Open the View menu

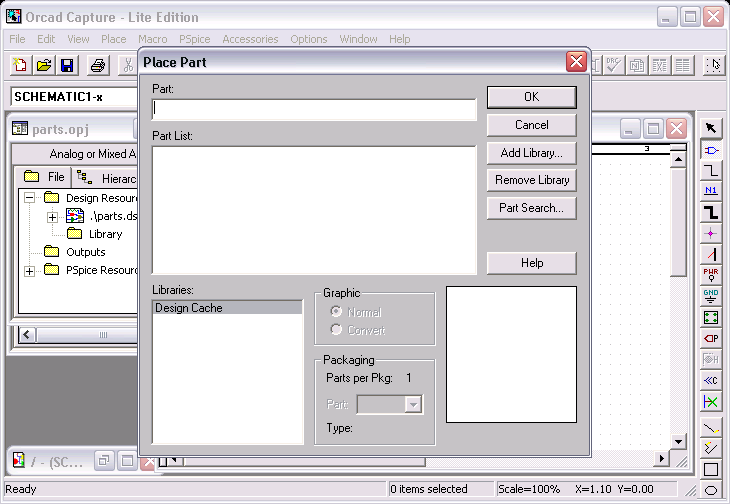pos(78,39)
